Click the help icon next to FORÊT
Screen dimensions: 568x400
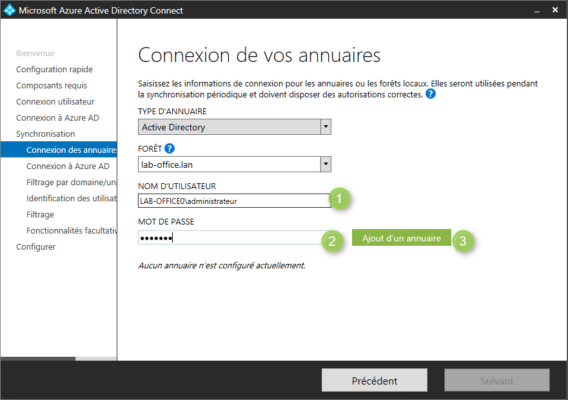[170, 149]
